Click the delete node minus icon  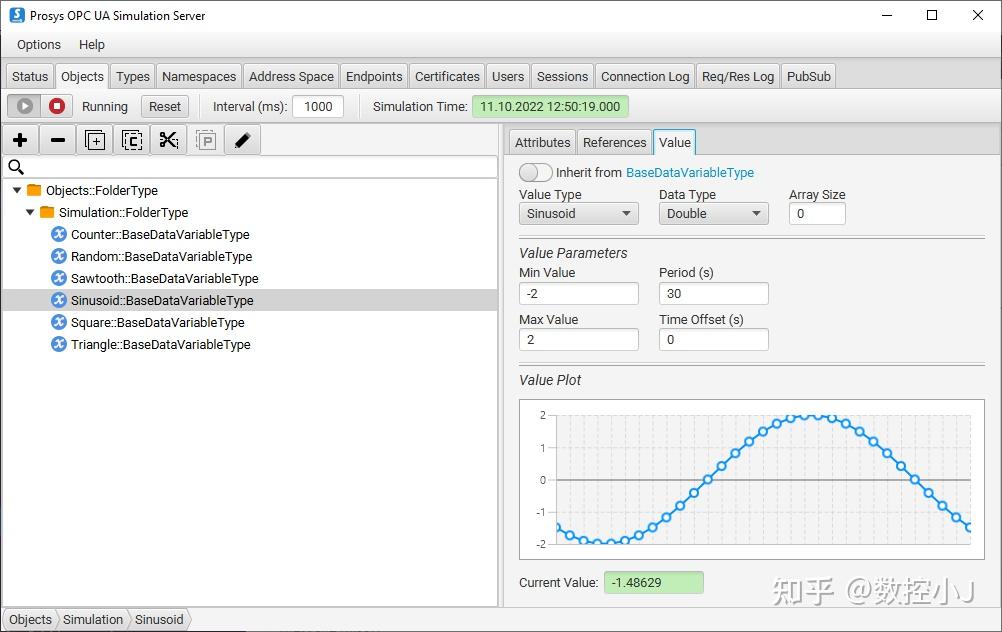57,140
